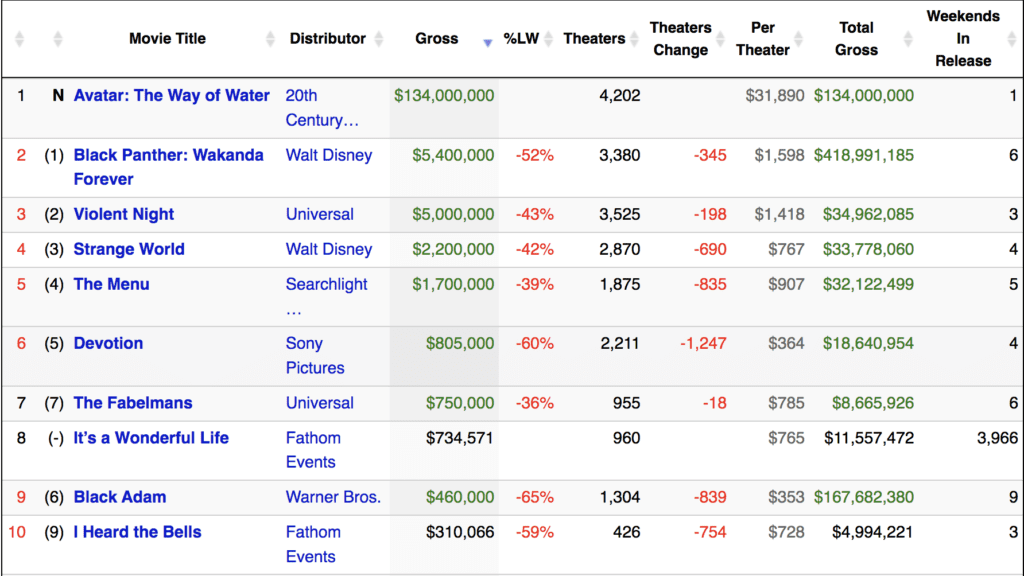Open Fathom Events link in Heard the Bells row
The height and width of the screenshot is (576, 1024).
pyautogui.click(x=313, y=544)
